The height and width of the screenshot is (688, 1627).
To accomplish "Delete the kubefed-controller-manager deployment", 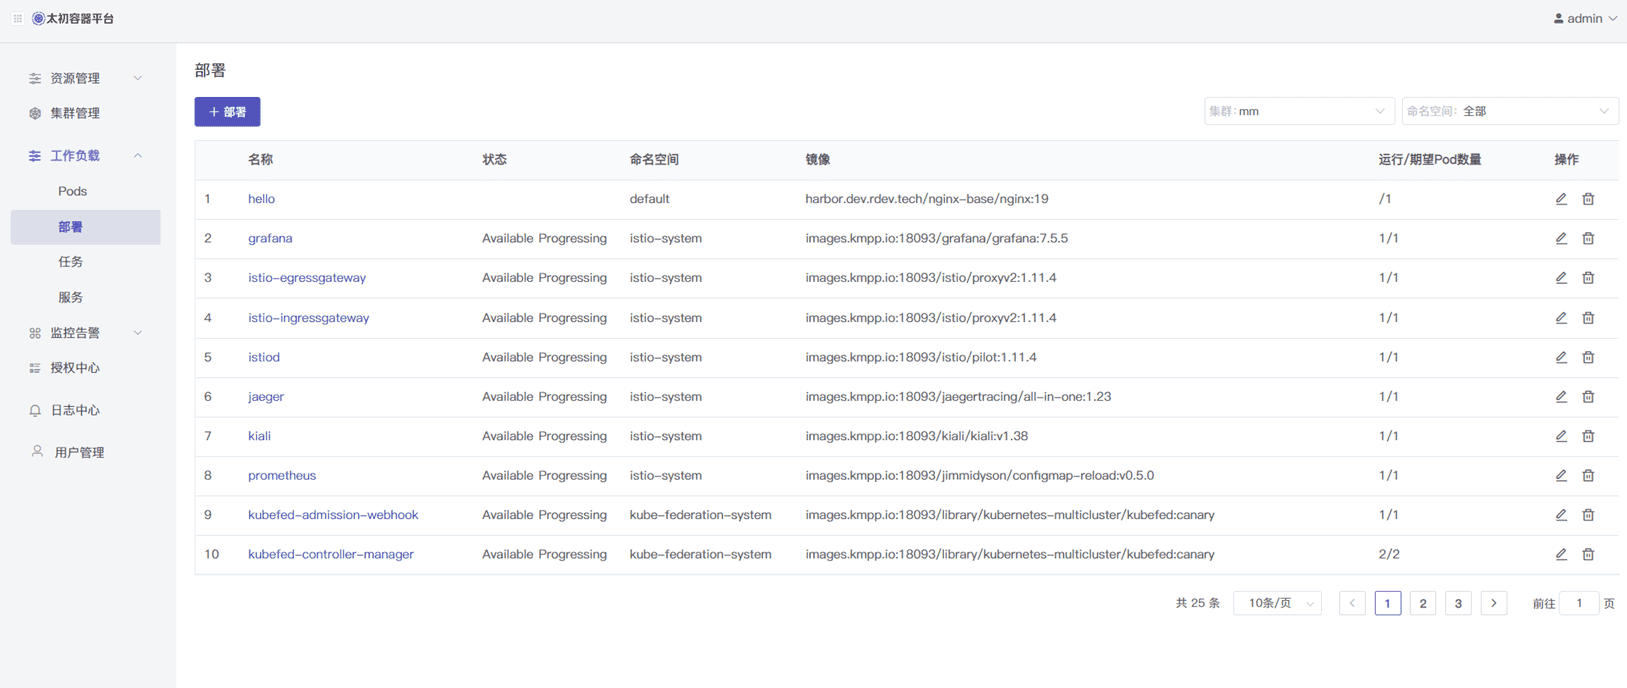I will point(1588,554).
